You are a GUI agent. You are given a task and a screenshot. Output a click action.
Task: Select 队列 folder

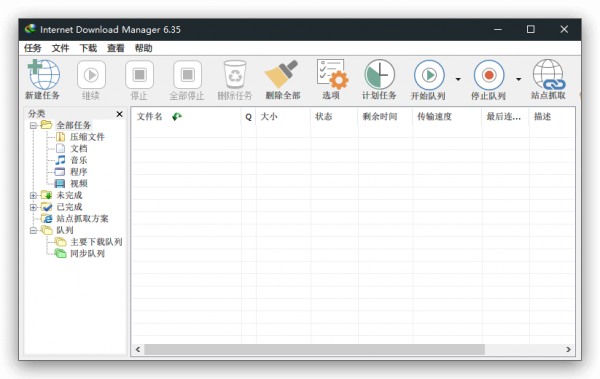tap(65, 230)
